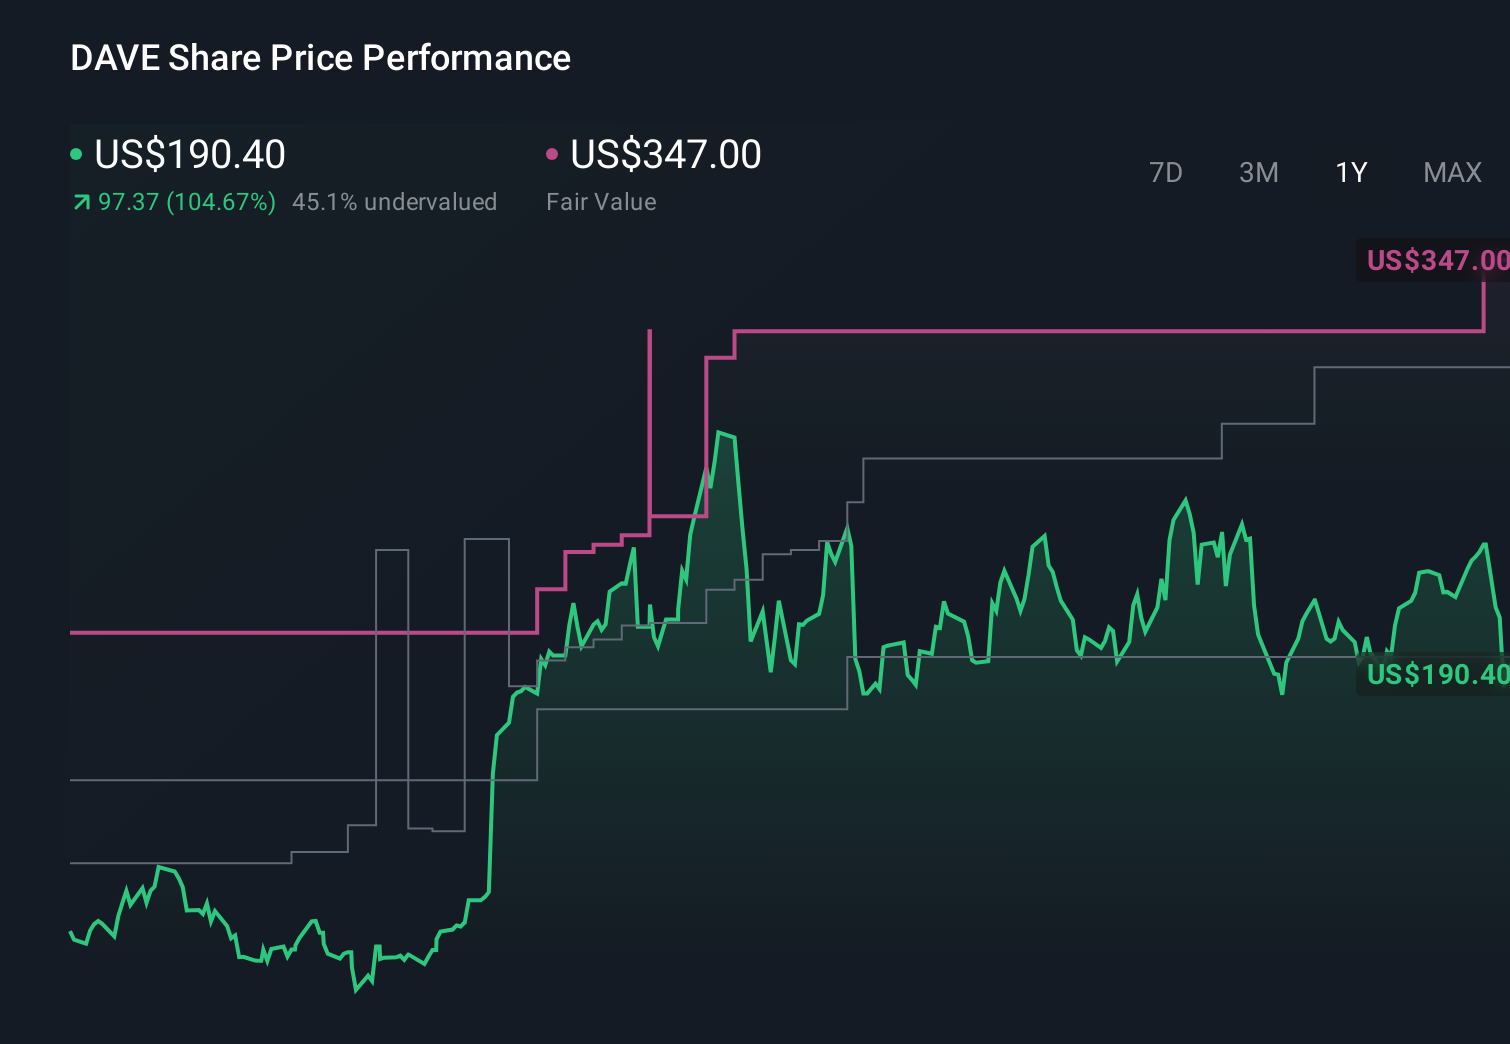Screen dimensions: 1510x1044
Task: Select the 7D time range tab
Action: click(x=1166, y=172)
